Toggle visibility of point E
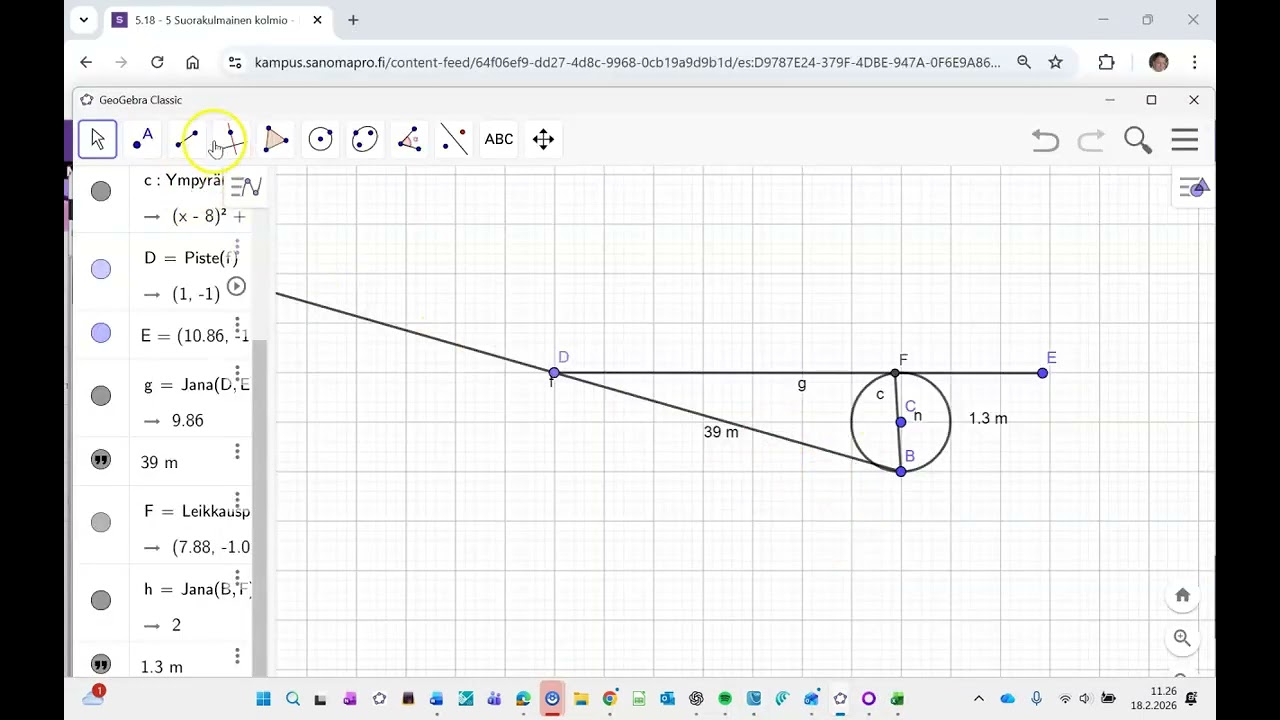The height and width of the screenshot is (720, 1280). [101, 333]
